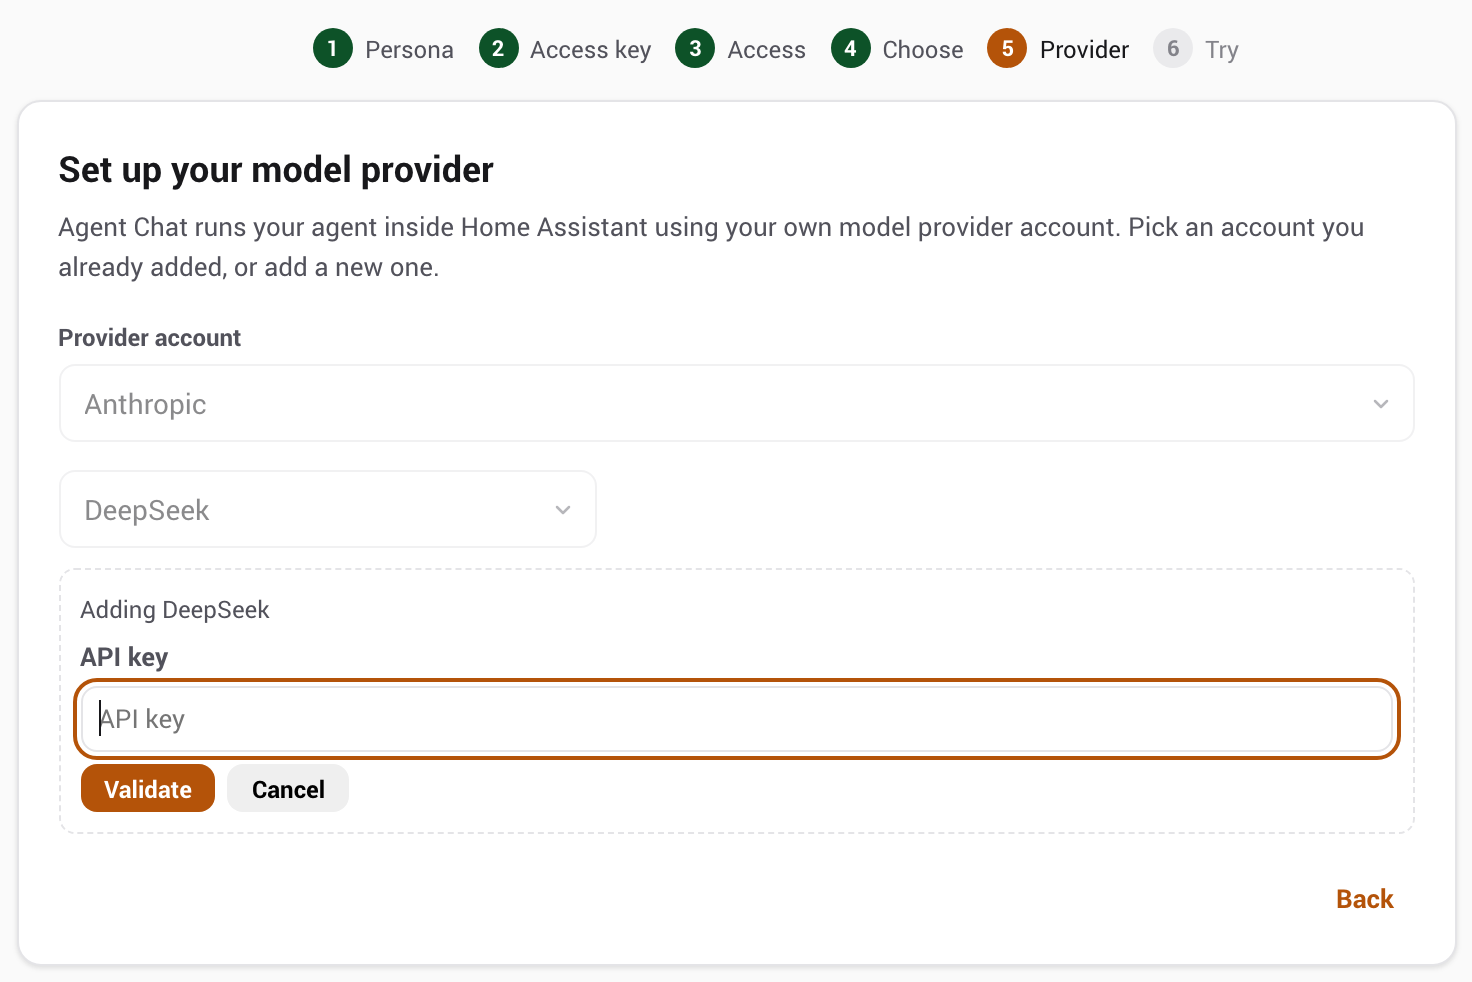The width and height of the screenshot is (1472, 982).
Task: Click the bold 'API key' field label
Action: (124, 657)
